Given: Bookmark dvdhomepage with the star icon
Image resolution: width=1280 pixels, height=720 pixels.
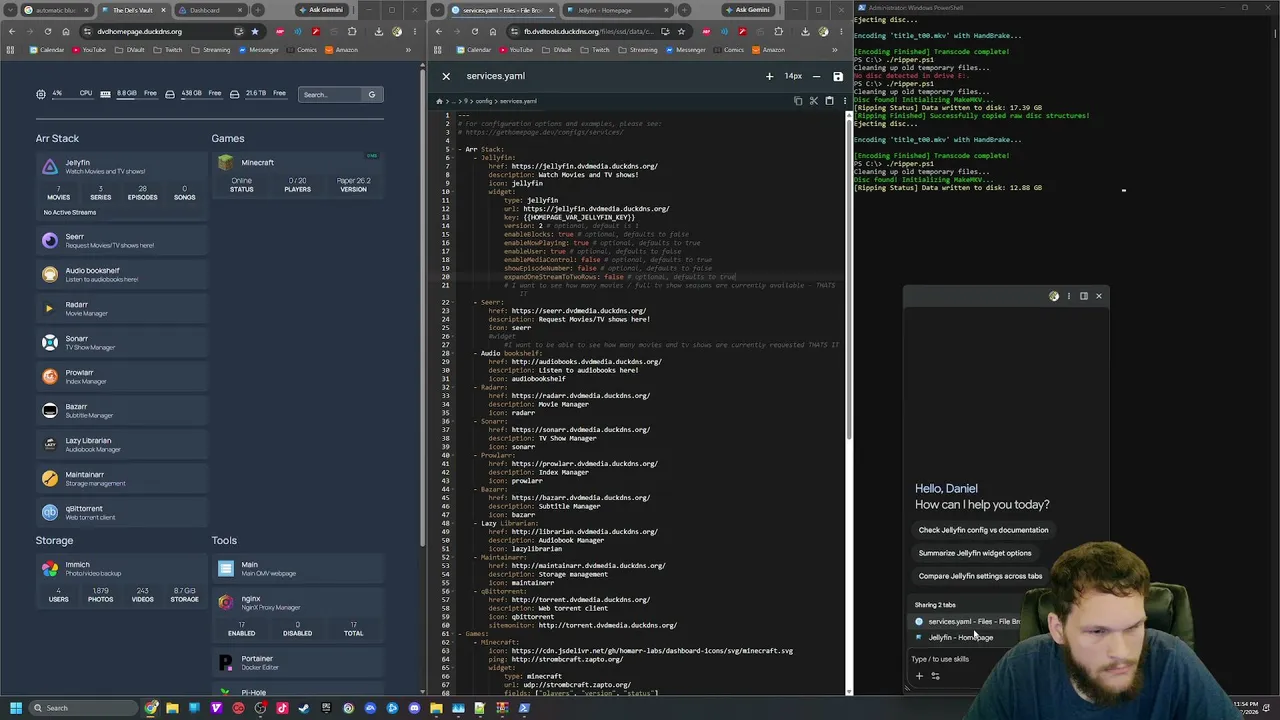Looking at the screenshot, I should coord(254,31).
